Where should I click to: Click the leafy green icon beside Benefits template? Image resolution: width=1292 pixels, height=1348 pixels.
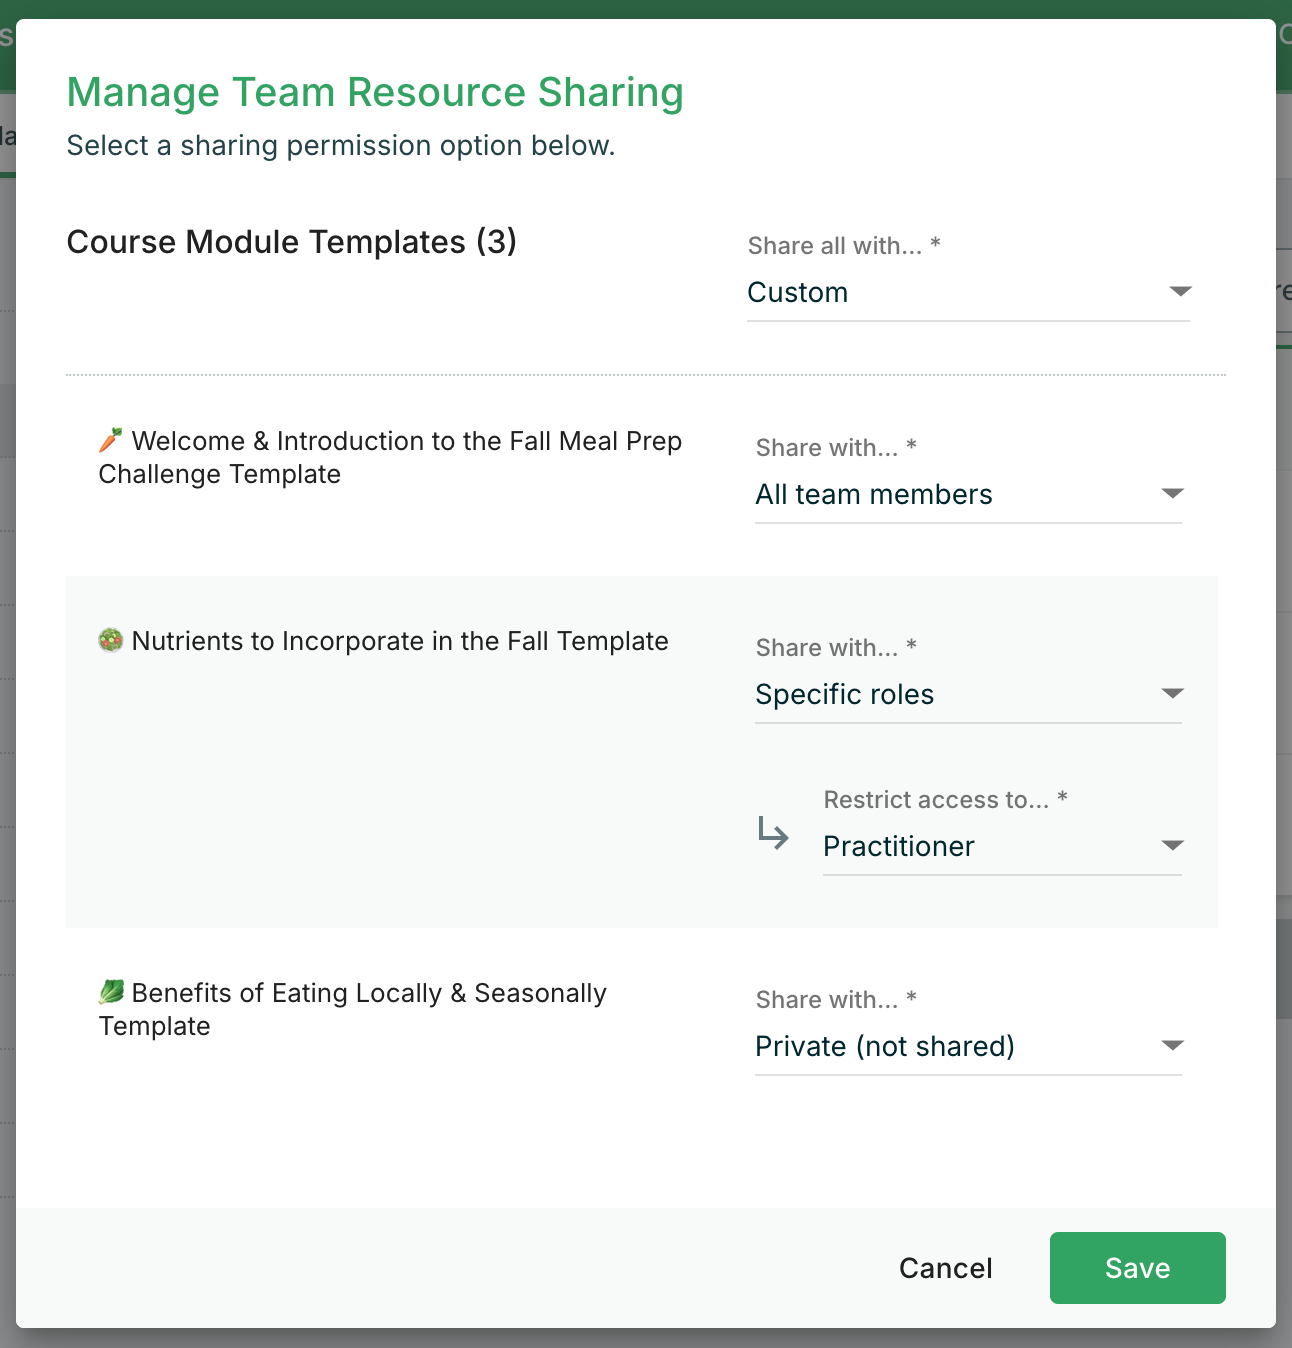tap(111, 992)
